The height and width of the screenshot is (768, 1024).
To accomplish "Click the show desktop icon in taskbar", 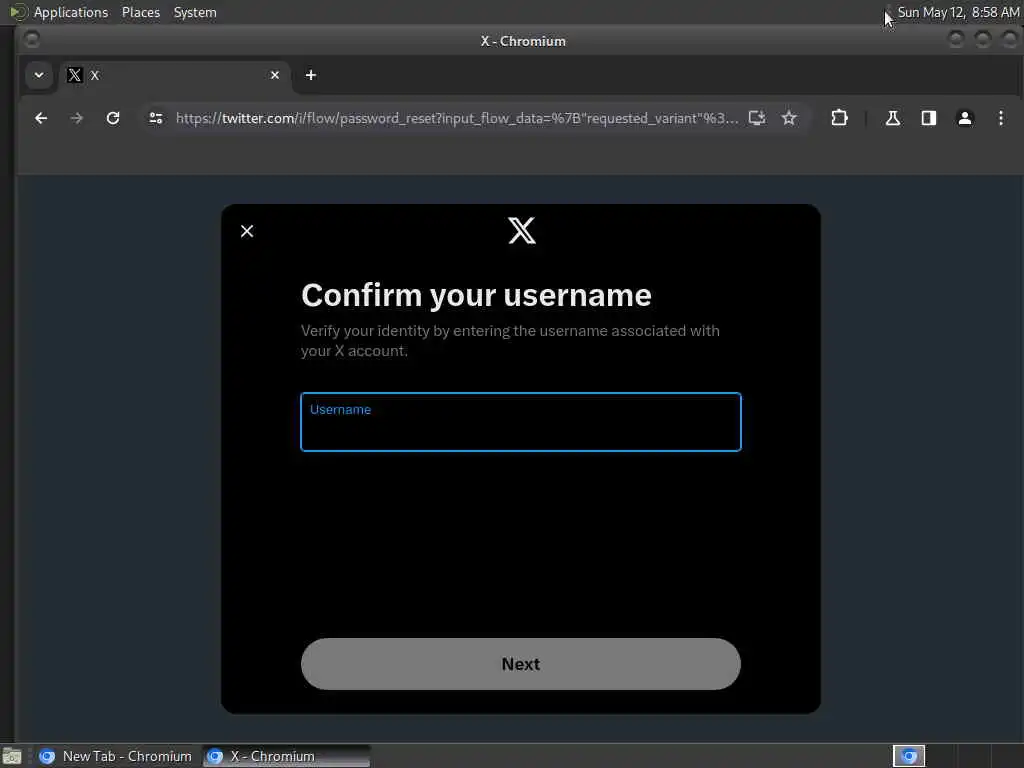I will click(12, 756).
